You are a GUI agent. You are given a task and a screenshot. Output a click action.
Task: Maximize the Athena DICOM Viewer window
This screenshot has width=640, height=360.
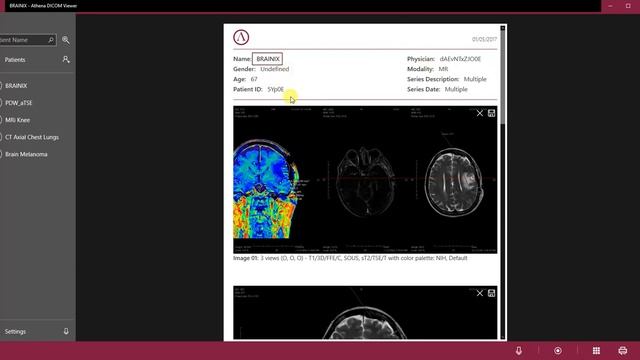[628, 6]
